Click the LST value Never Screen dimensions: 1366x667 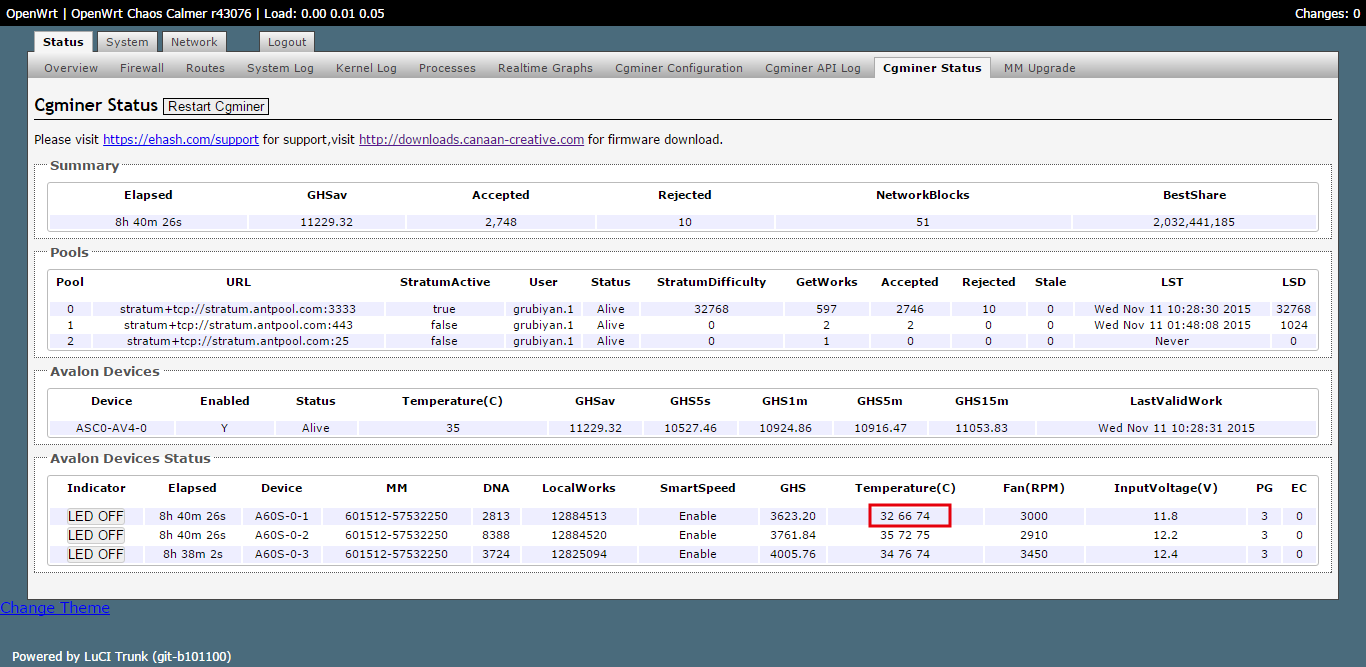coord(1172,341)
